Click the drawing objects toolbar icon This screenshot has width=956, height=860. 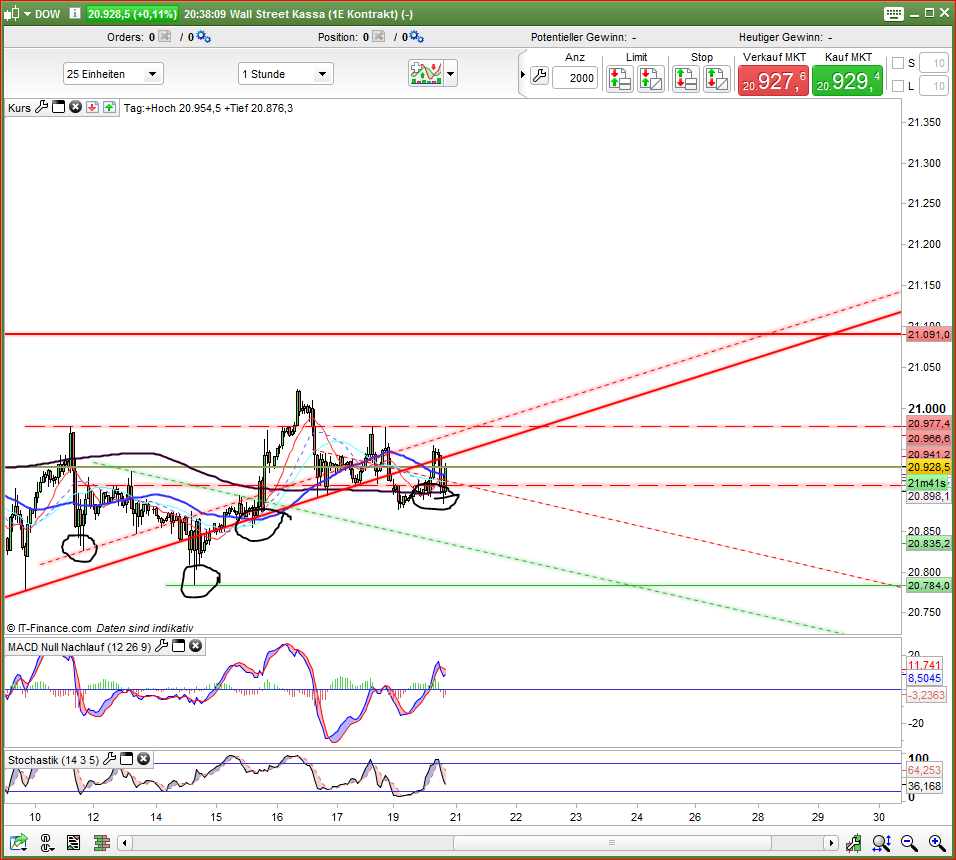point(854,843)
